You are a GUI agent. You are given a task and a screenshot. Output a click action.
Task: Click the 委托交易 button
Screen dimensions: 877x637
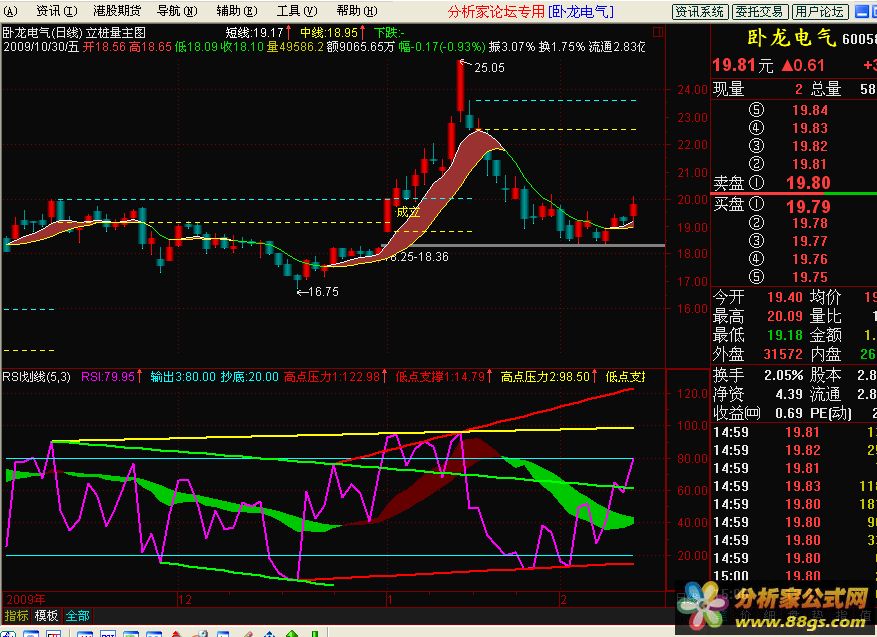[x=760, y=11]
